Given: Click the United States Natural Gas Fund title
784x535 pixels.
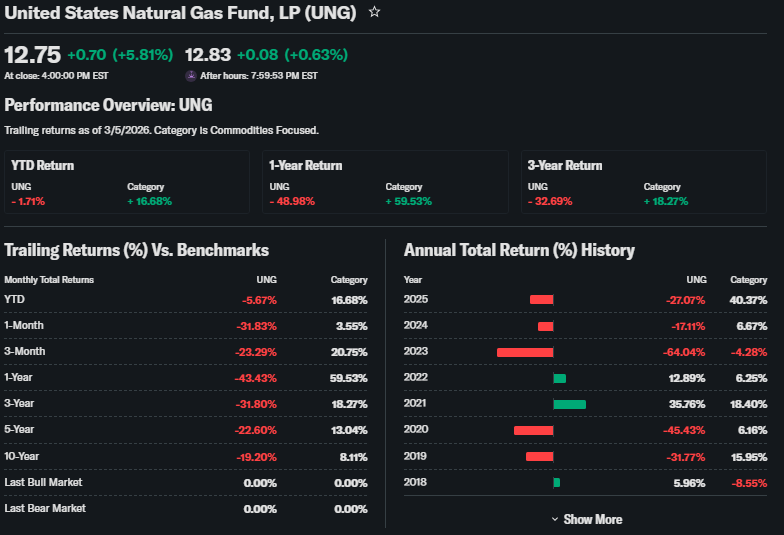Looking at the screenshot, I should [181, 12].
